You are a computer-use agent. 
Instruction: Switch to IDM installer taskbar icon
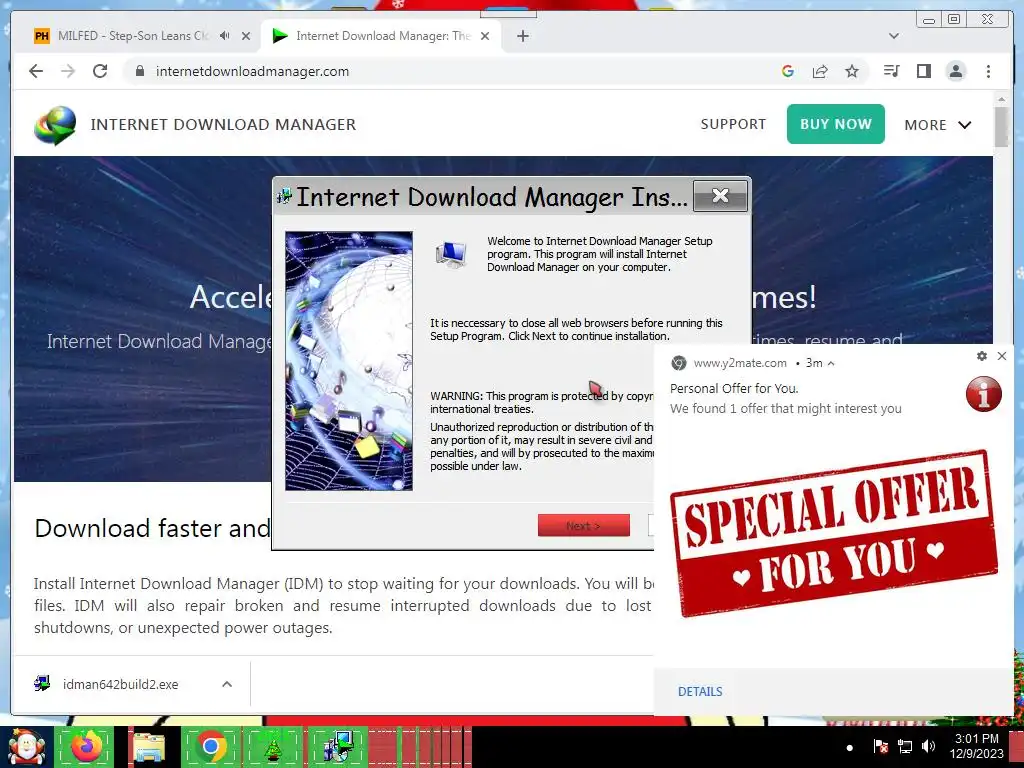[x=337, y=746]
